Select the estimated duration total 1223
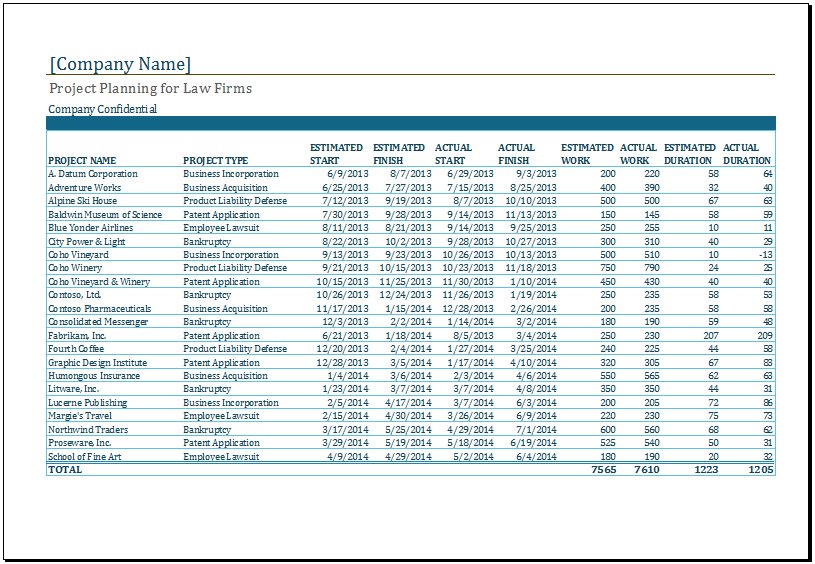Screen dimensions: 815x564 (706, 470)
